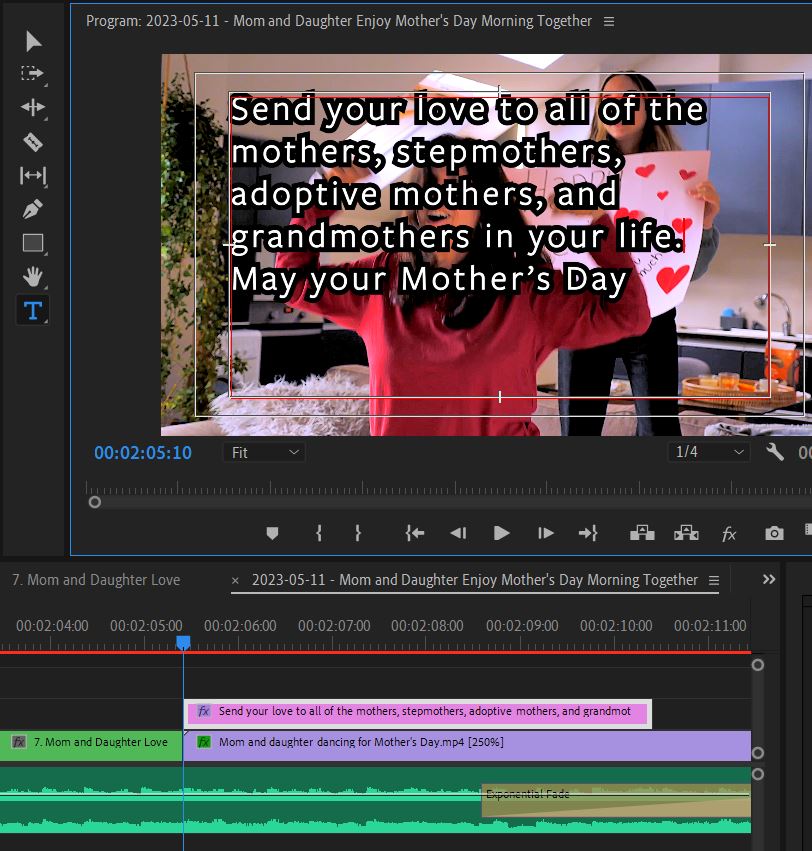This screenshot has width=812, height=851.
Task: Select the Pen tool
Action: [x=33, y=209]
